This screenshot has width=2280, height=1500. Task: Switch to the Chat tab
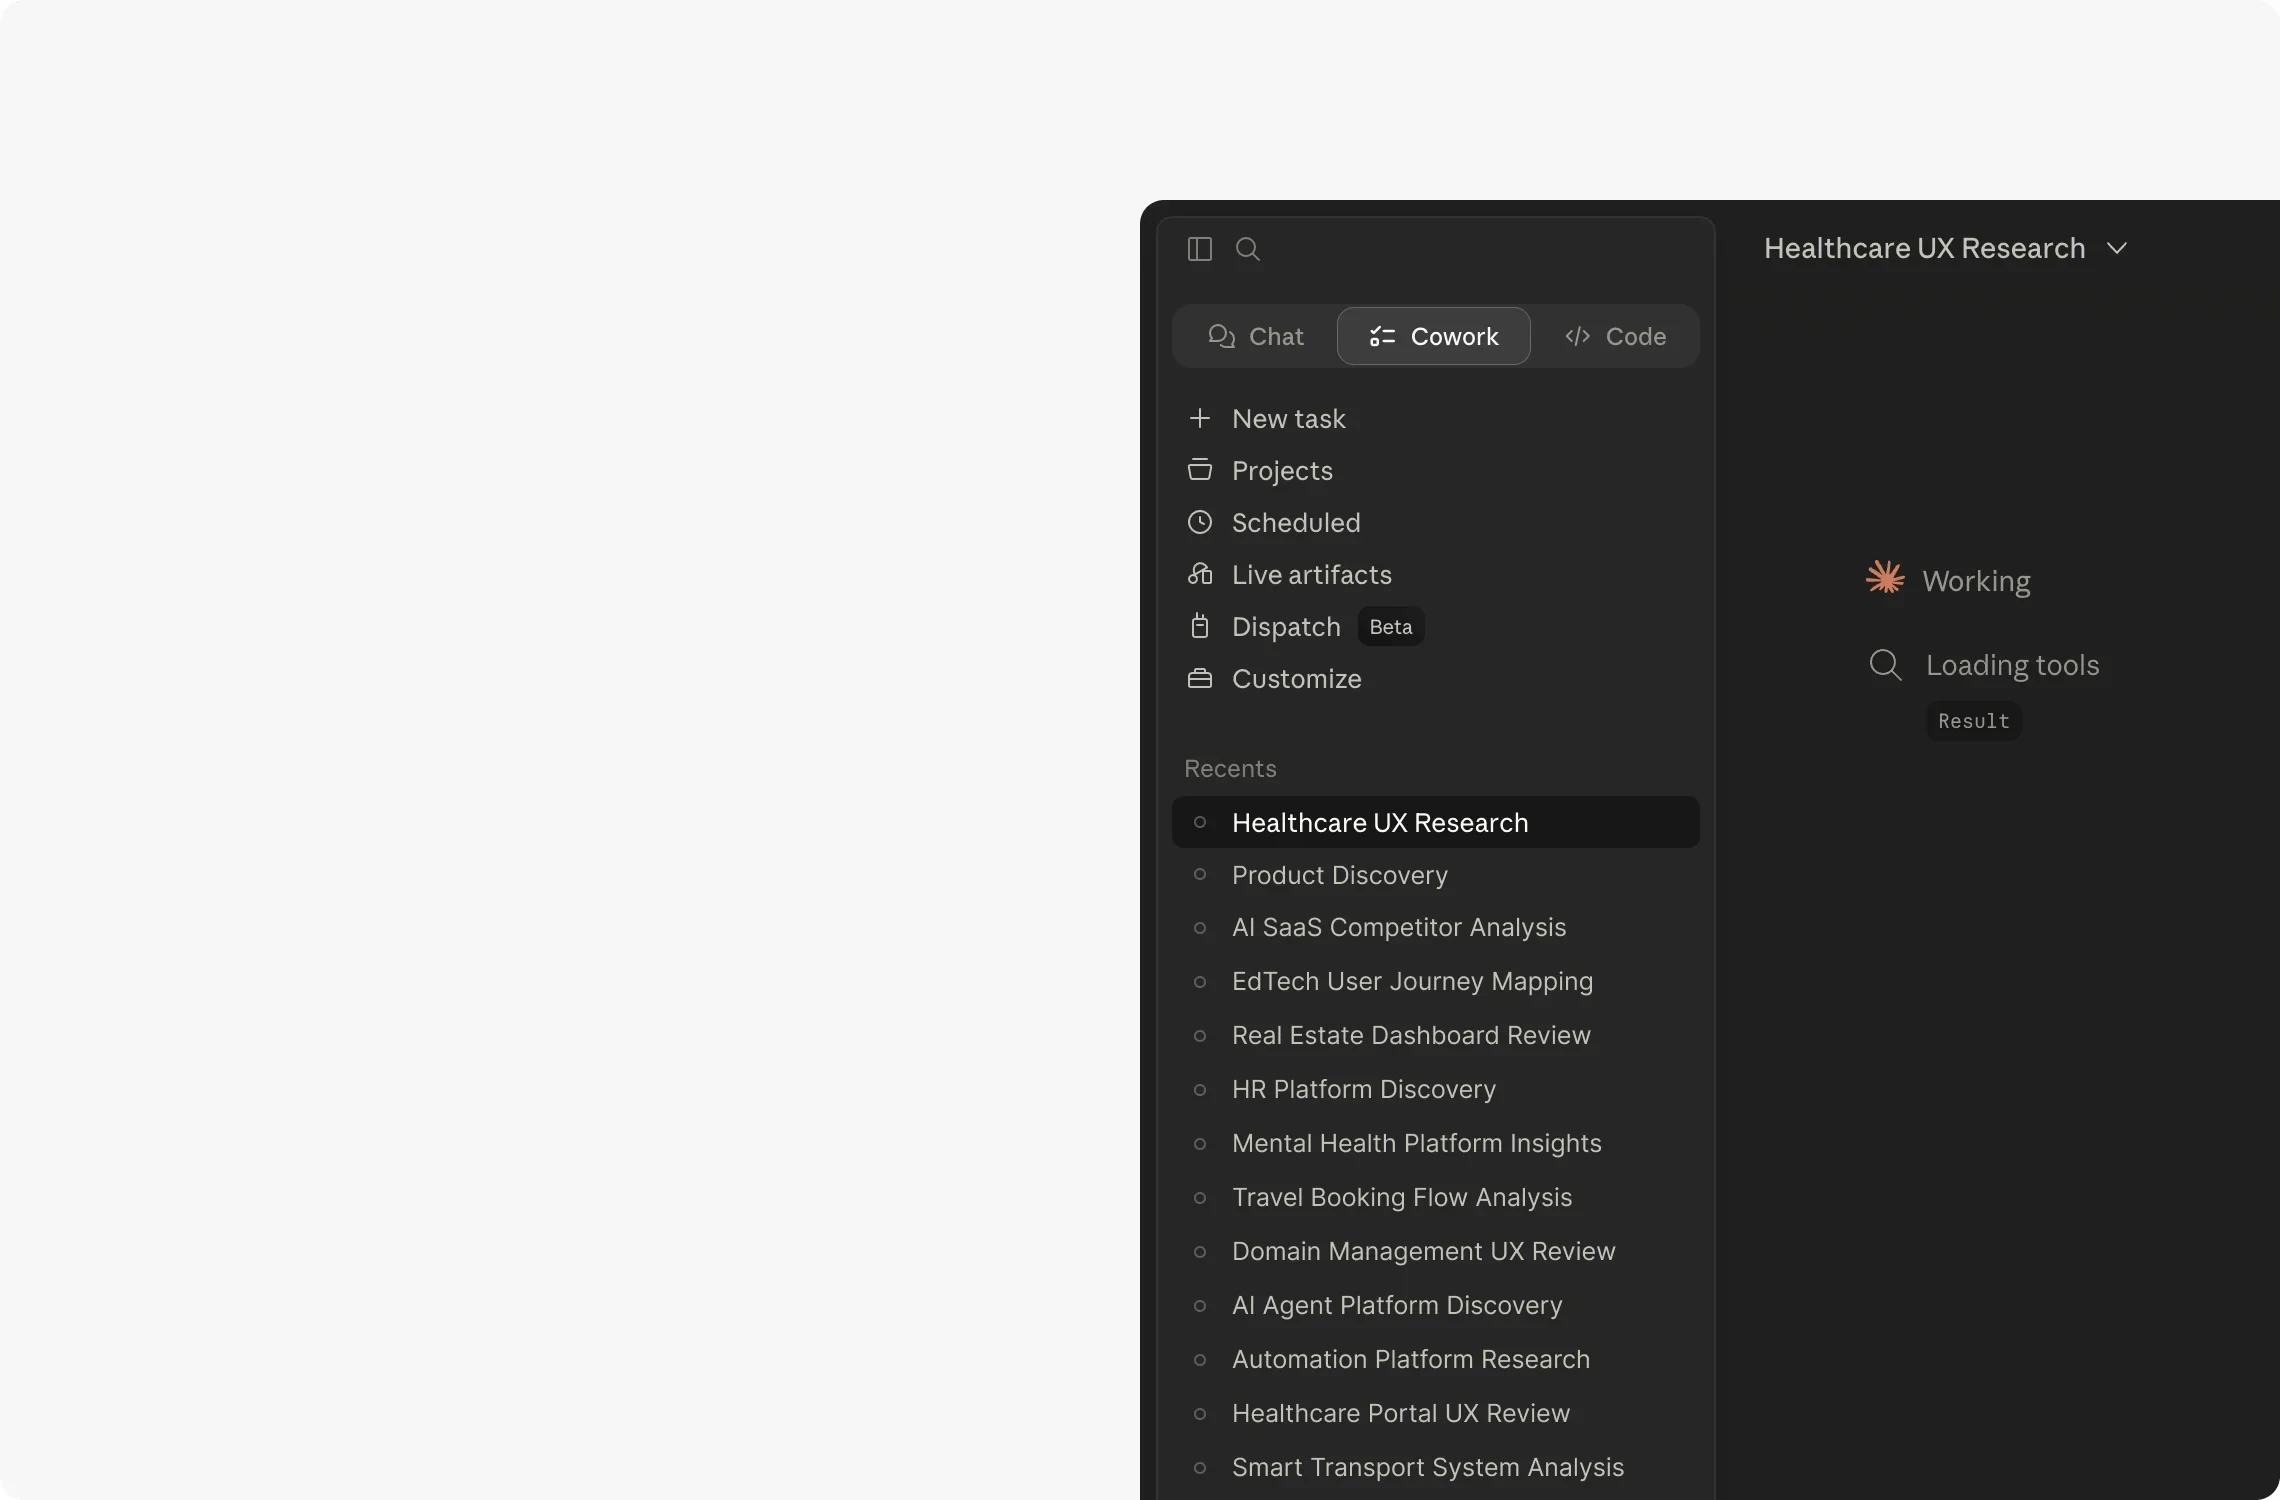pos(1255,336)
